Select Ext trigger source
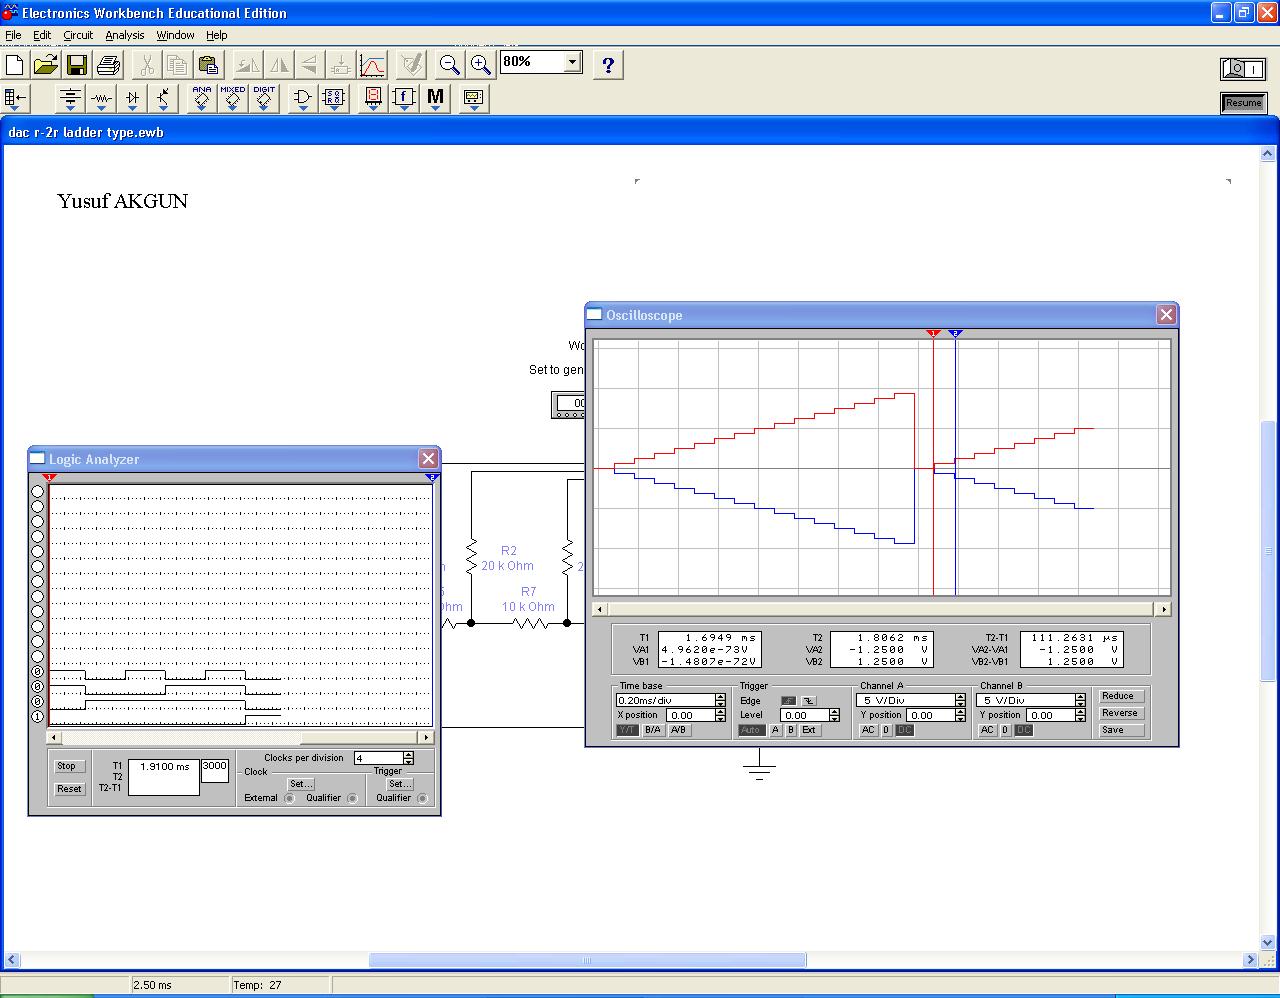 [x=809, y=730]
